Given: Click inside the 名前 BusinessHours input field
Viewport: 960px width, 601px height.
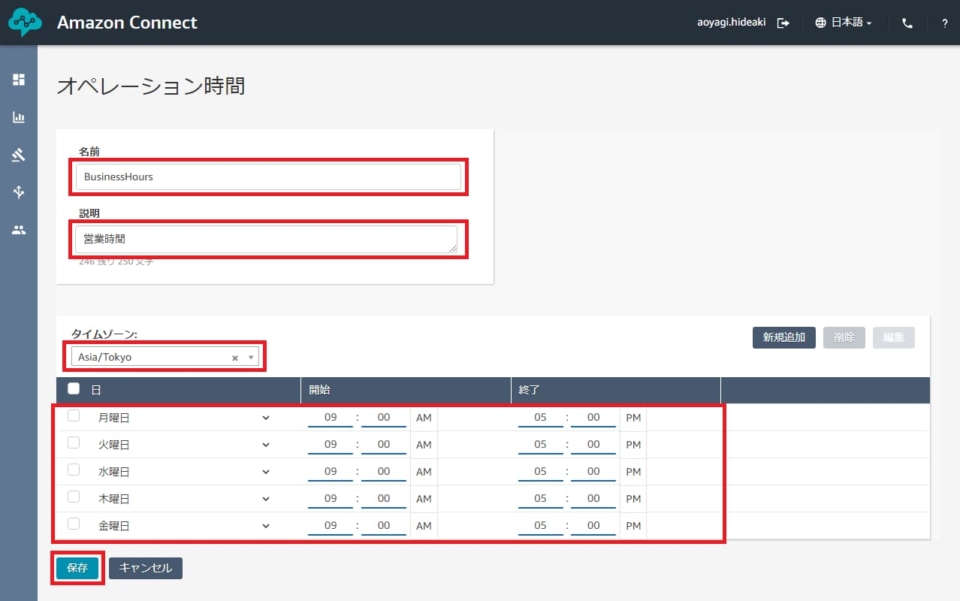Looking at the screenshot, I should [268, 176].
